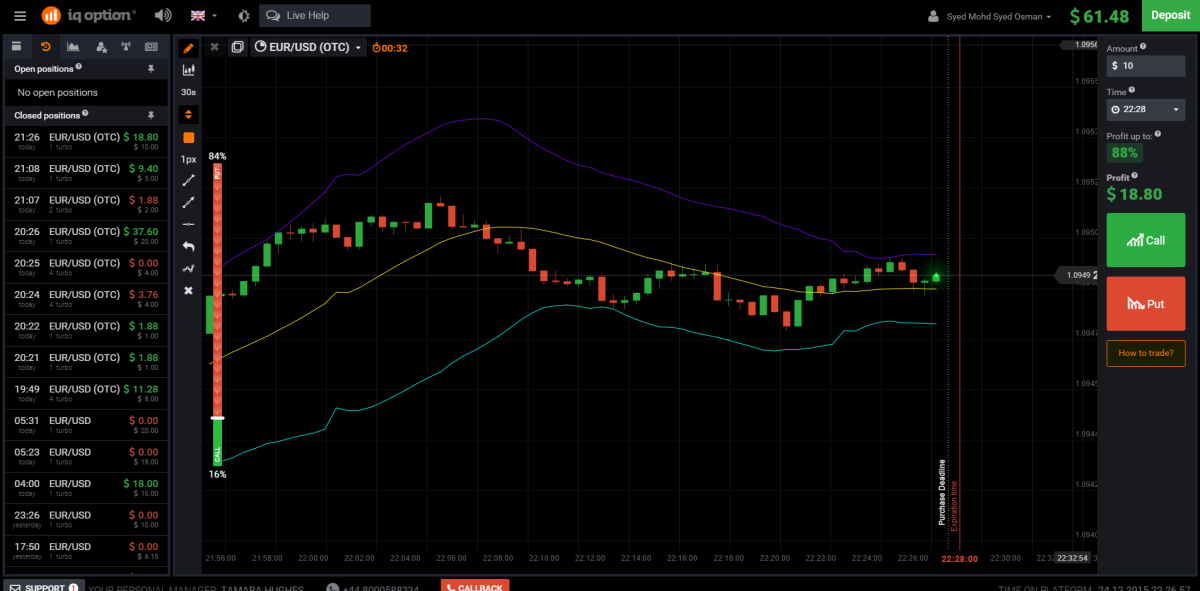Click the 1.0949 current price marker
This screenshot has width=1200, height=591.
(x=1077, y=275)
